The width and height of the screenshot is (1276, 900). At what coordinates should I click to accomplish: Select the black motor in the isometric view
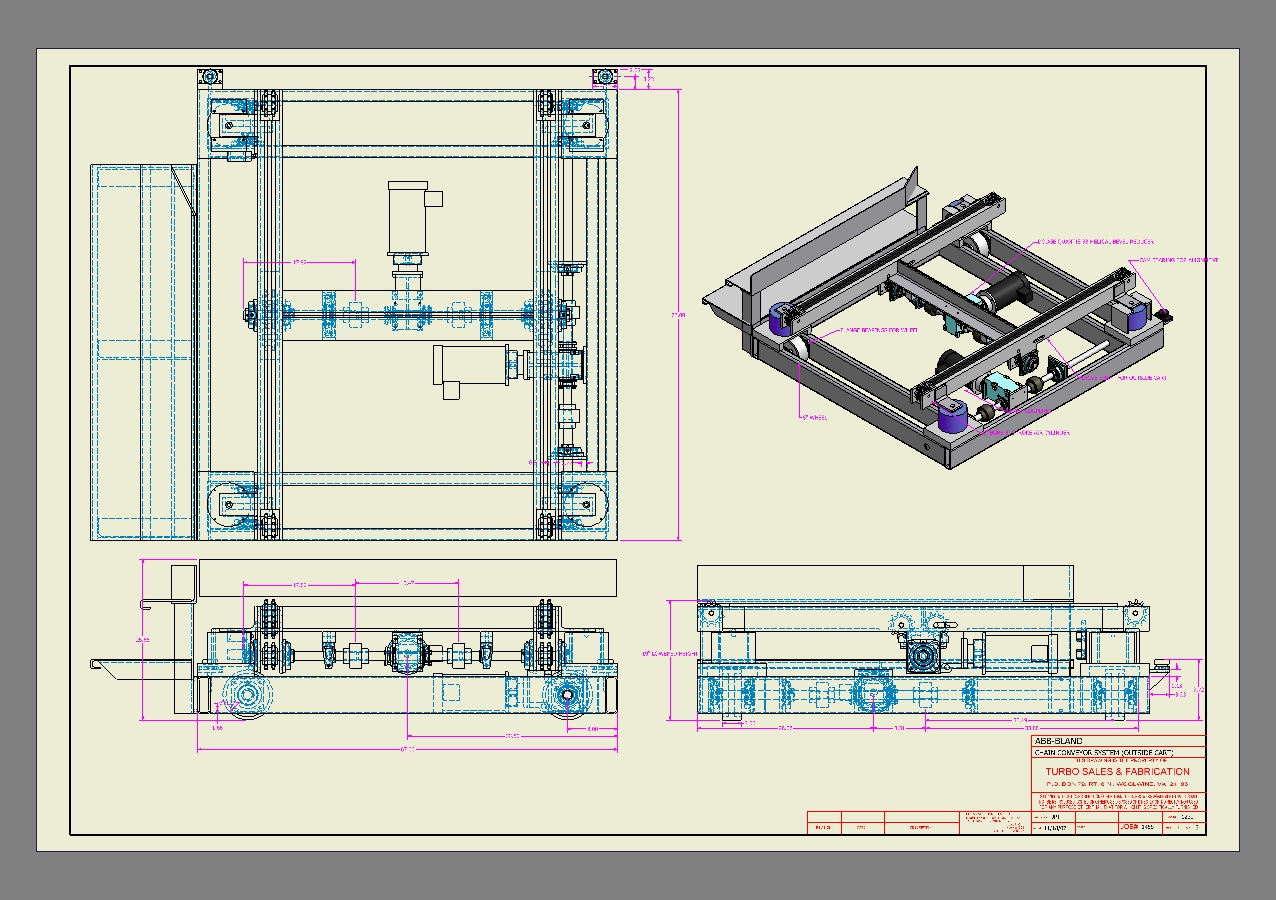(x=1008, y=292)
